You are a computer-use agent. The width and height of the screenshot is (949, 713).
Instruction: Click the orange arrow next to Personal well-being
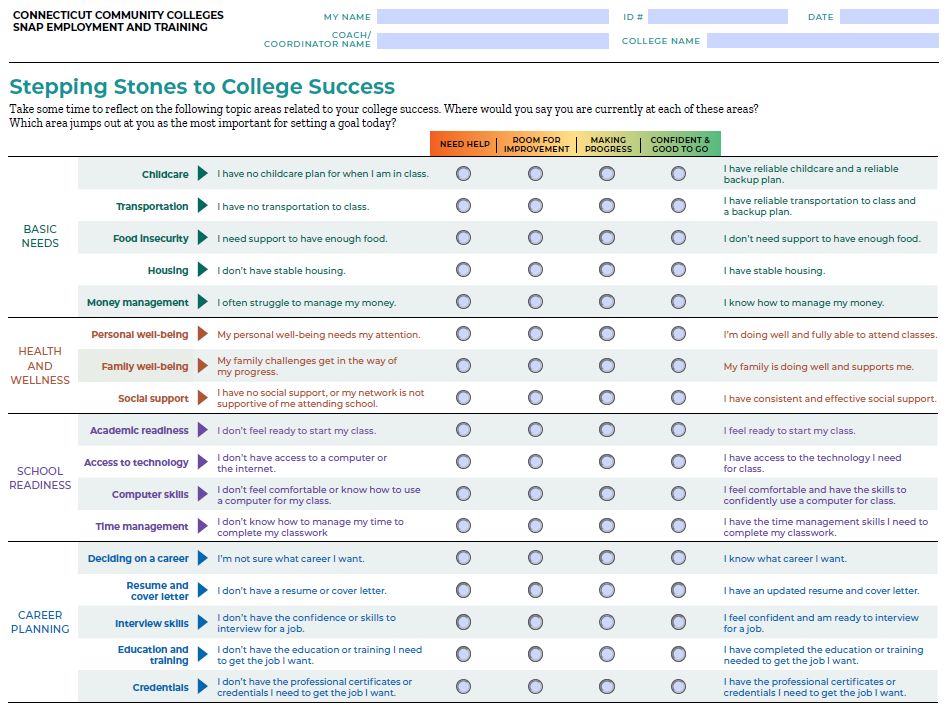pos(203,334)
